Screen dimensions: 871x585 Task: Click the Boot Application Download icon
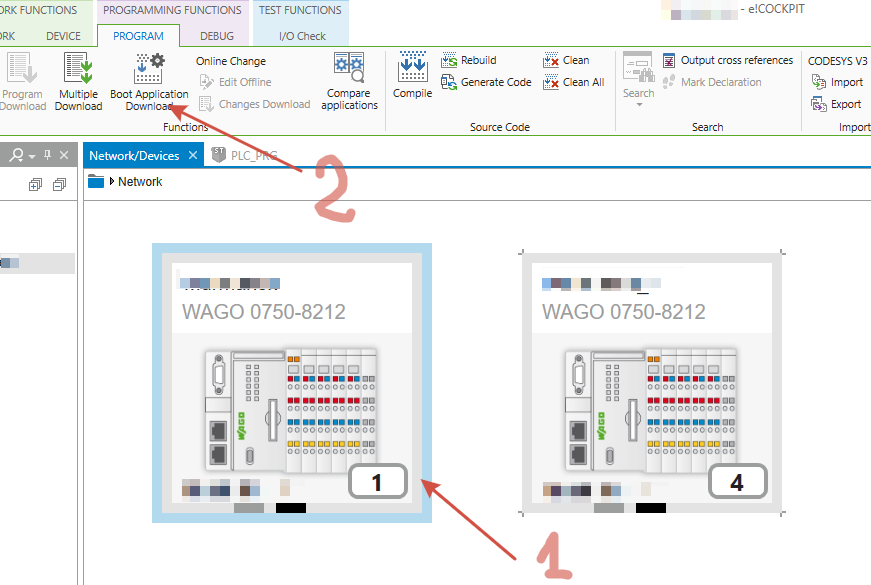[x=149, y=68]
